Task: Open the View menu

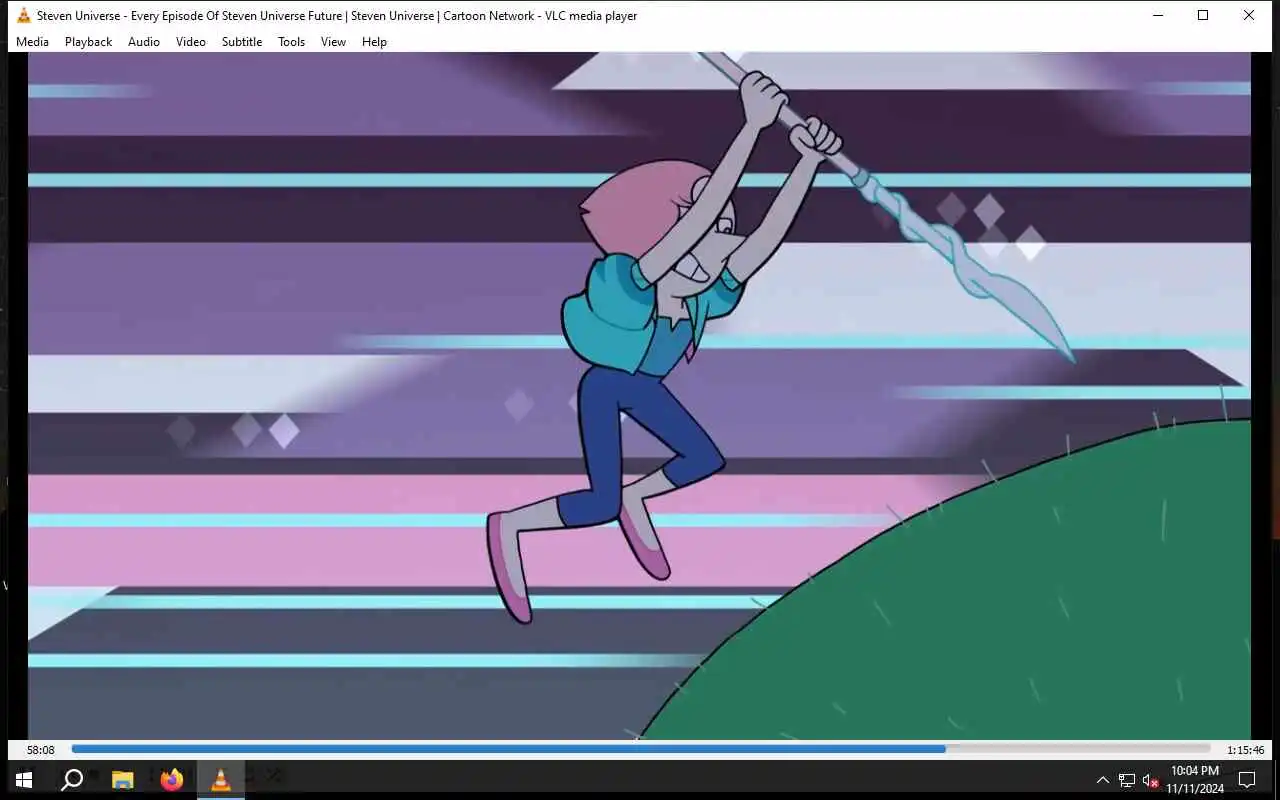Action: pos(333,42)
